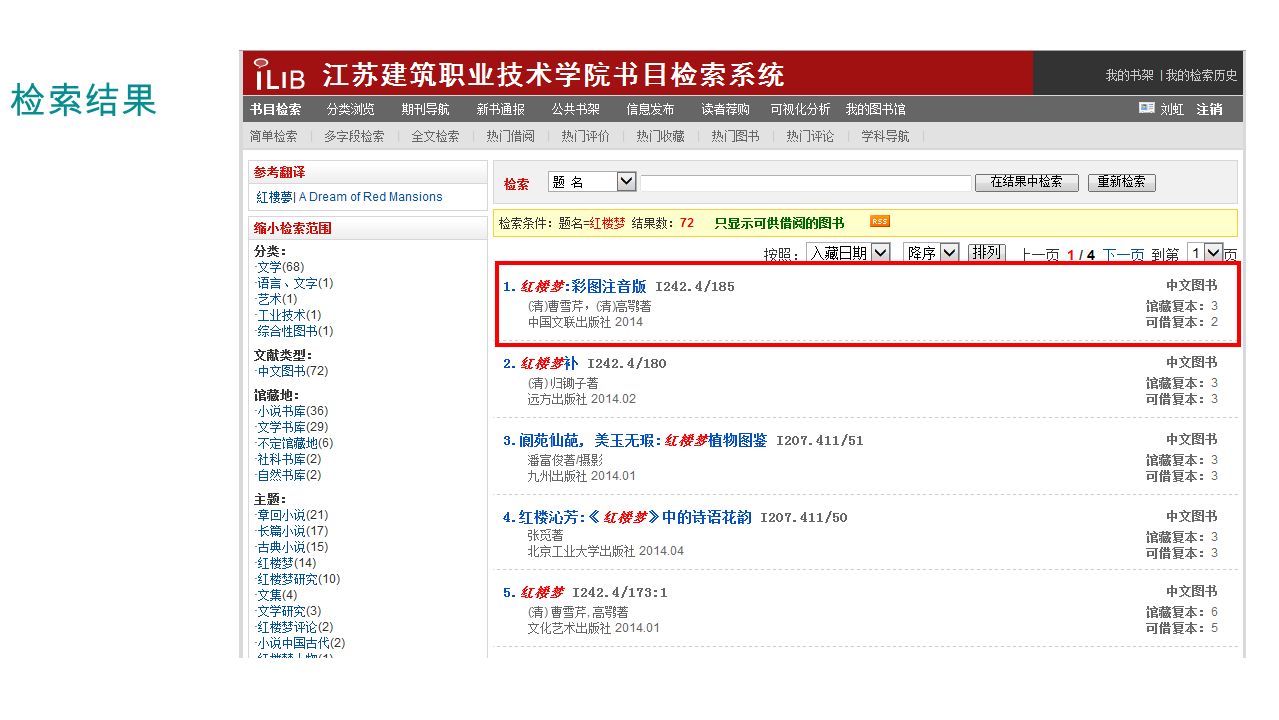Viewport: 1279px width, 720px height.
Task: Filter by 古典小说(15) subject
Action: (x=293, y=547)
